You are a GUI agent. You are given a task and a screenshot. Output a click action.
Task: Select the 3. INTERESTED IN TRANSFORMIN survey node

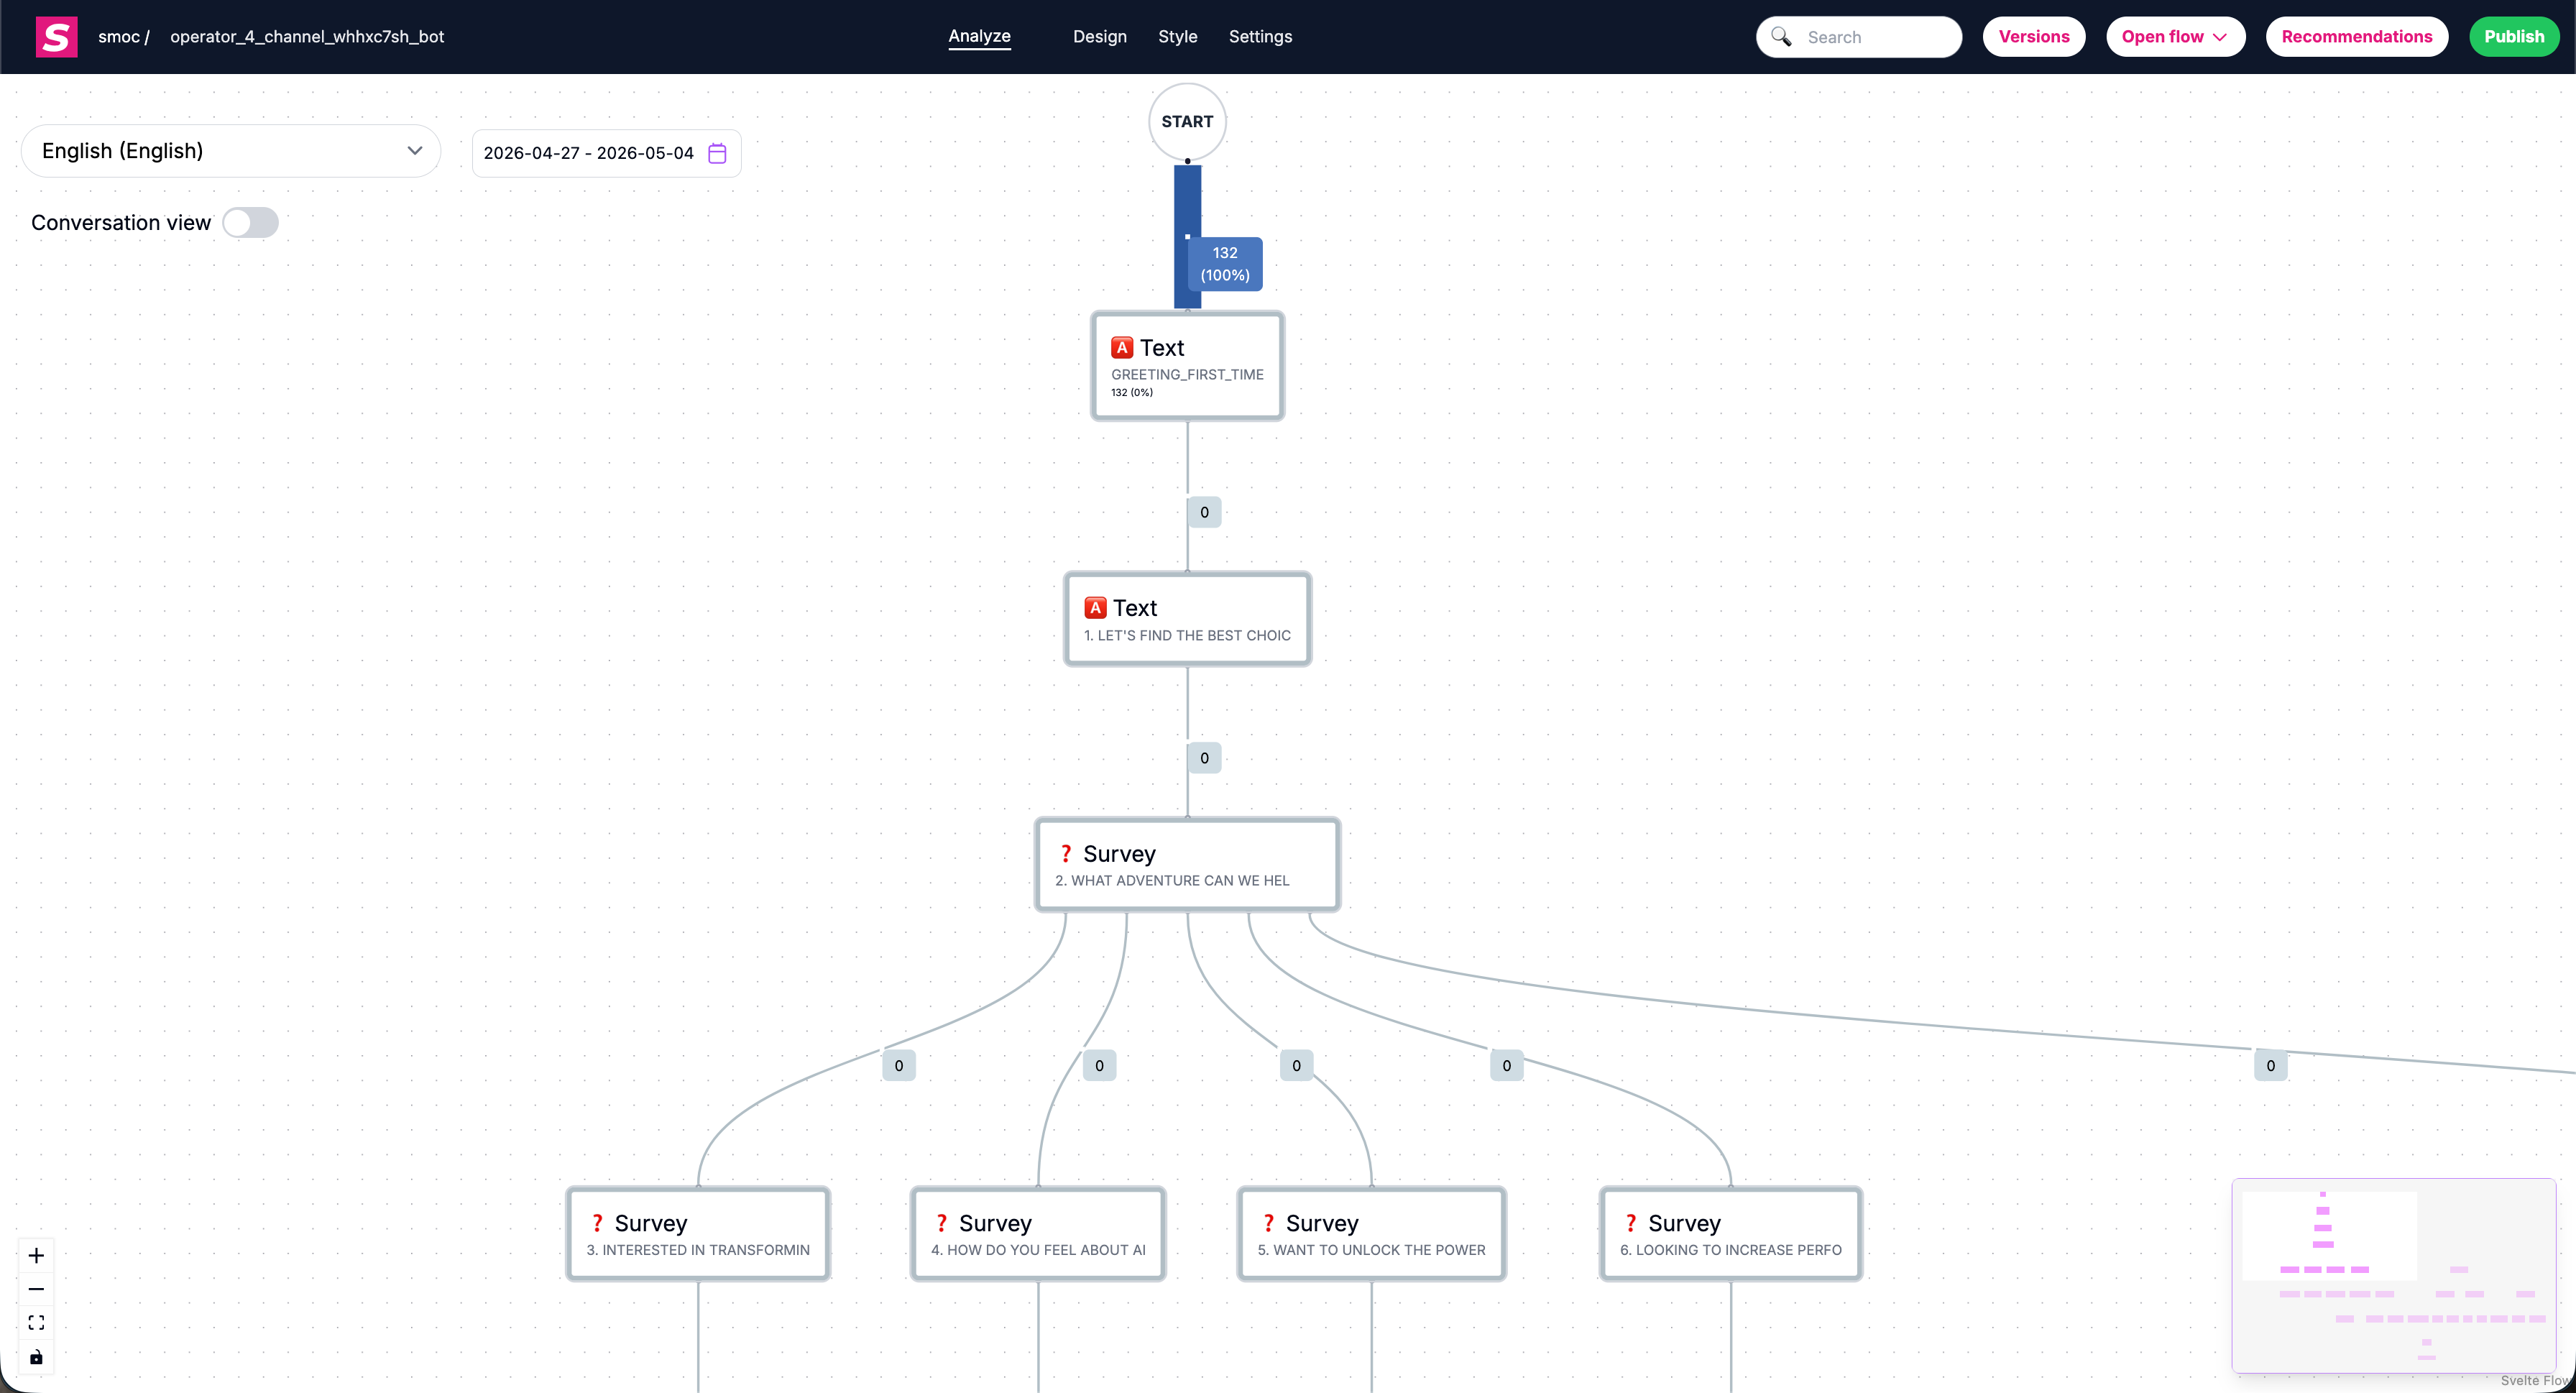(x=698, y=1234)
